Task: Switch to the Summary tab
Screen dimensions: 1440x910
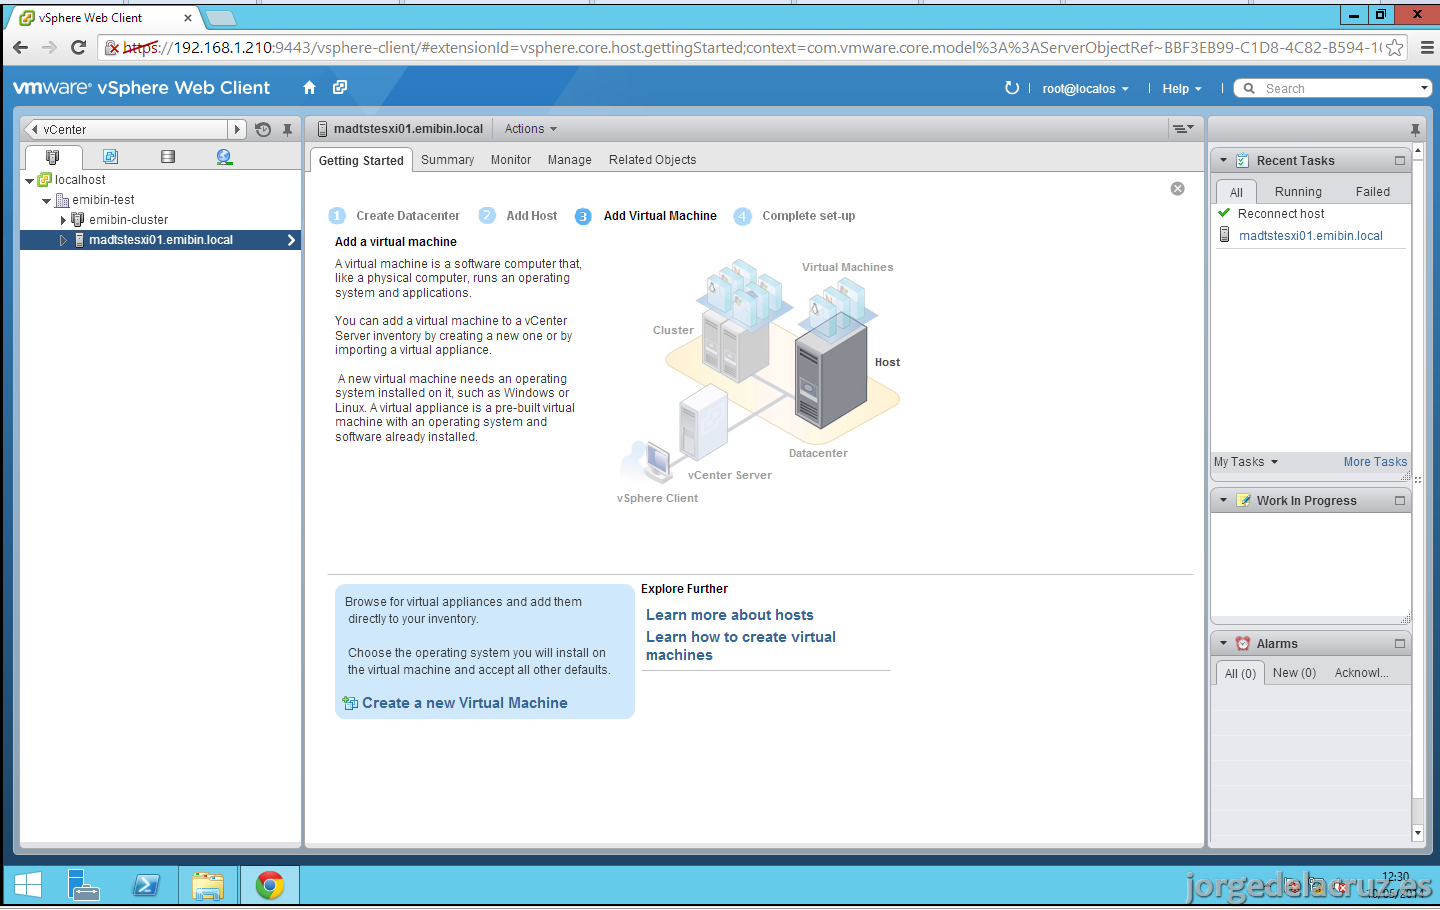Action: pos(447,160)
